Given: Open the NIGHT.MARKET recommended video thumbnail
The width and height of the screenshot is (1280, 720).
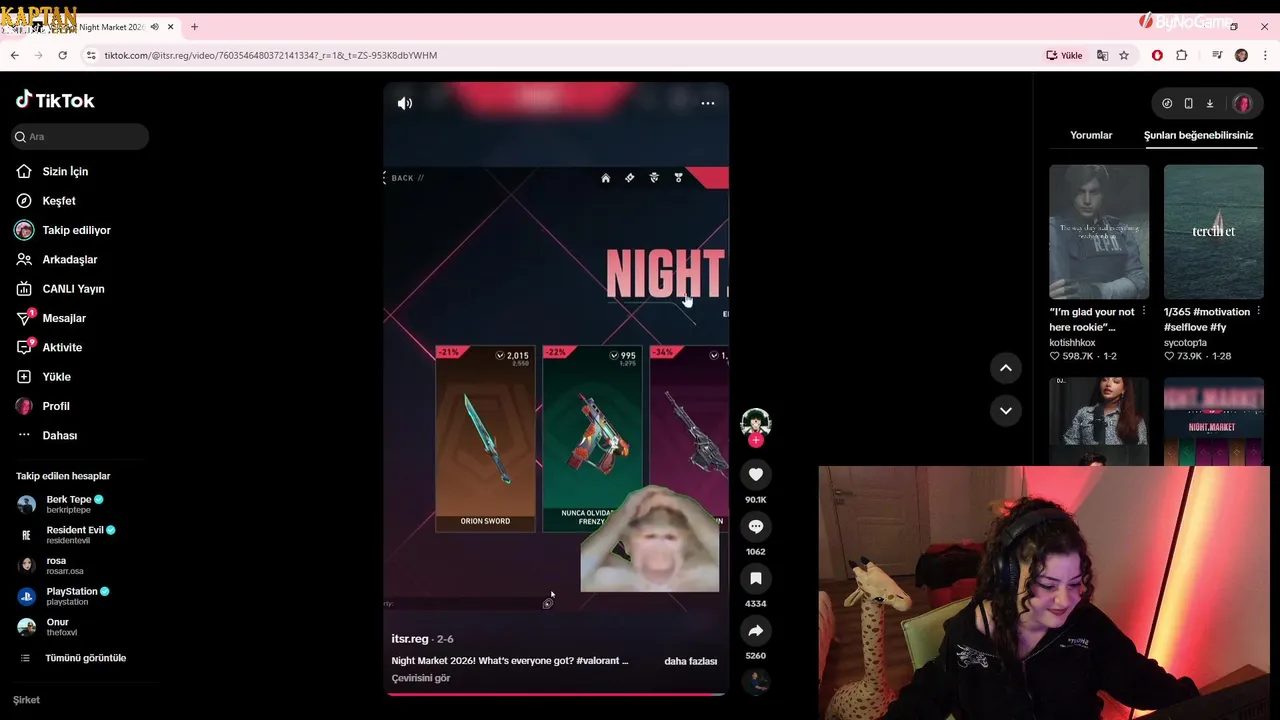Looking at the screenshot, I should coord(1213,421).
